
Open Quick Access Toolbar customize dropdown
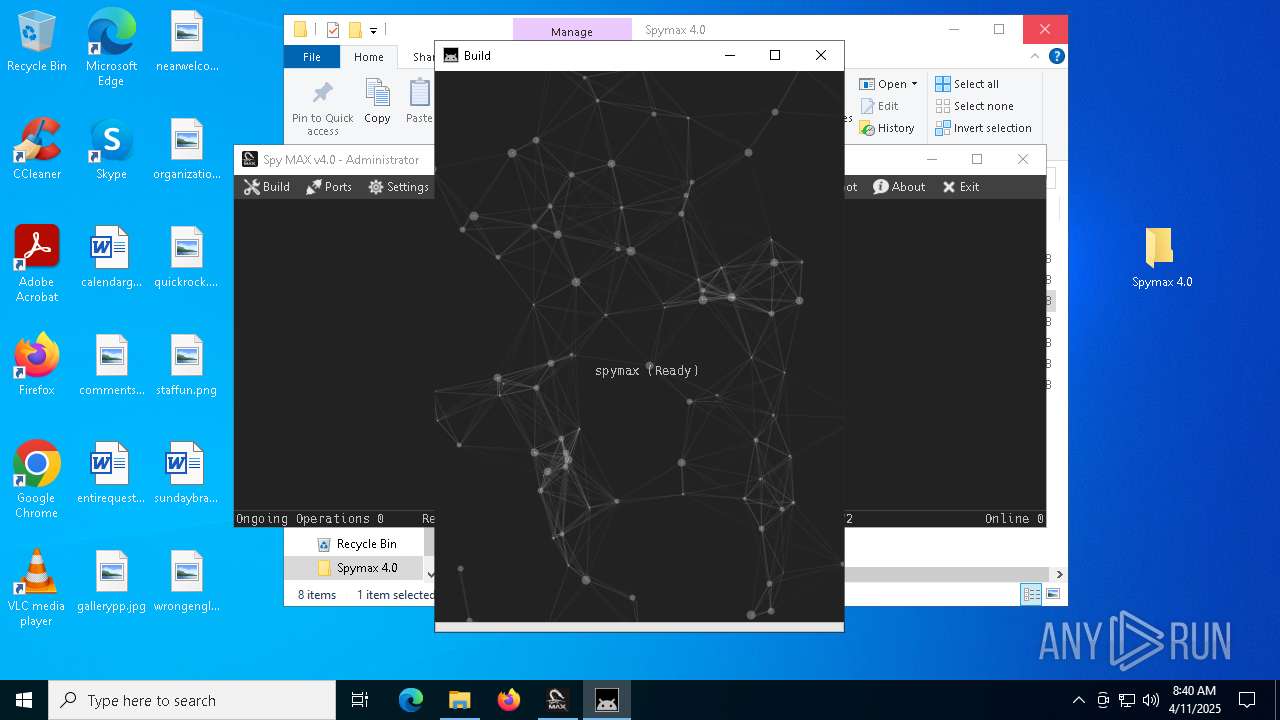point(373,30)
